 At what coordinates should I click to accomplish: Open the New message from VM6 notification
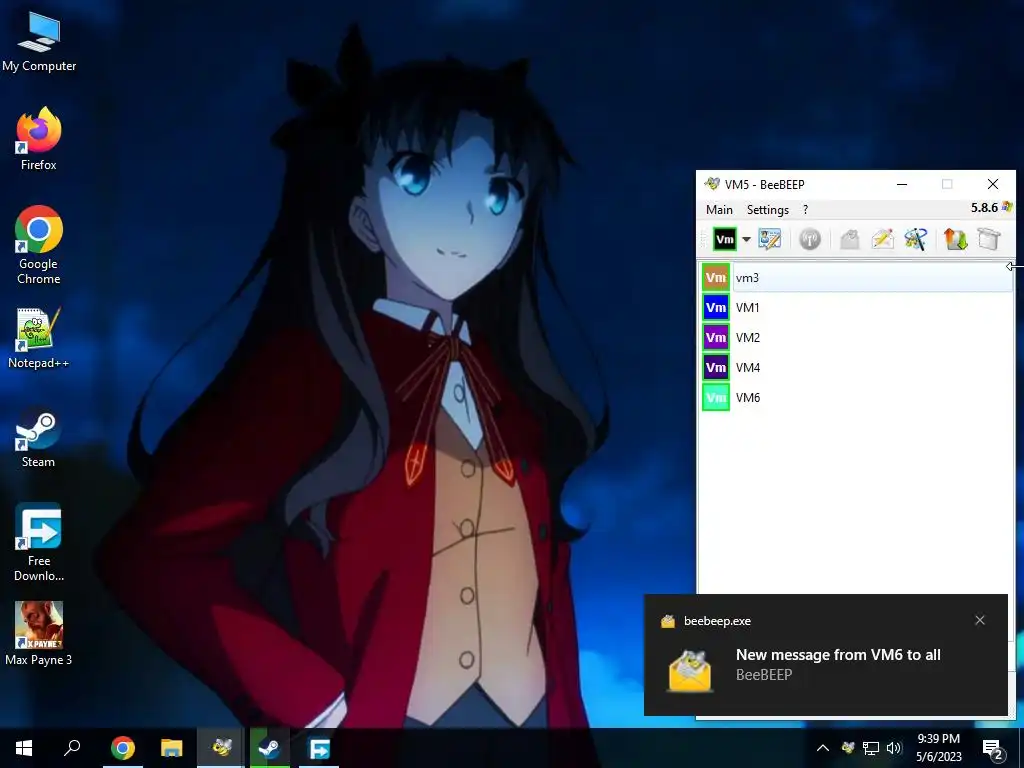pyautogui.click(x=825, y=655)
